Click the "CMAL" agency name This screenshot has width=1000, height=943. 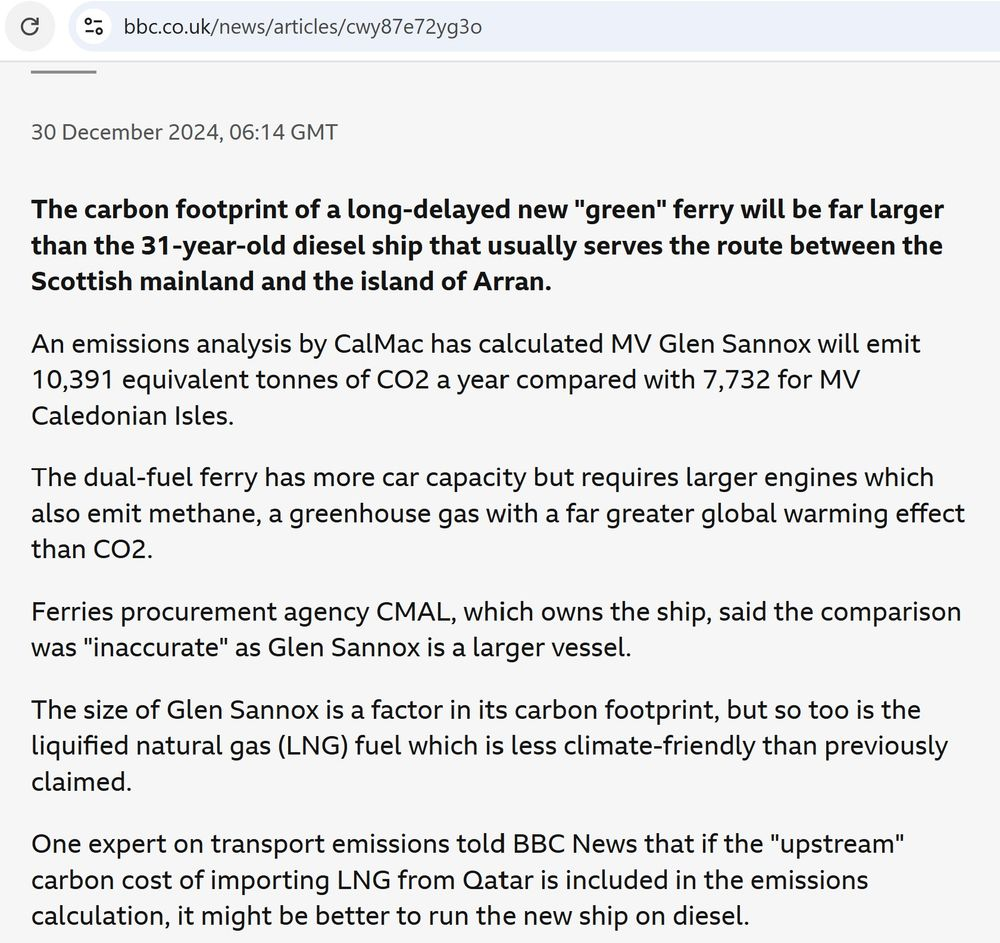pyautogui.click(x=404, y=611)
